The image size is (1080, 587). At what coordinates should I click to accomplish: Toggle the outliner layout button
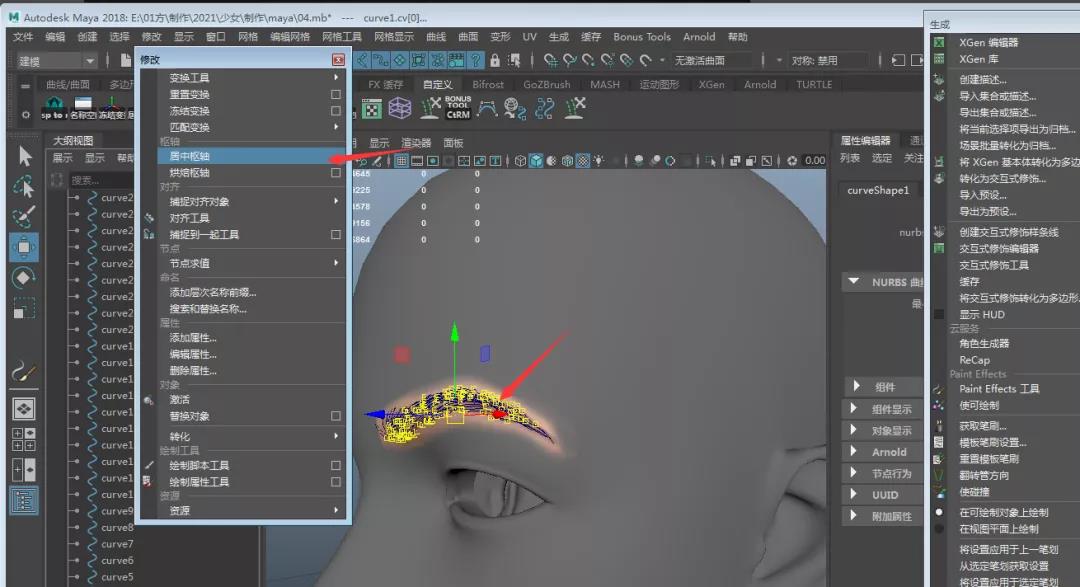tap(25, 500)
